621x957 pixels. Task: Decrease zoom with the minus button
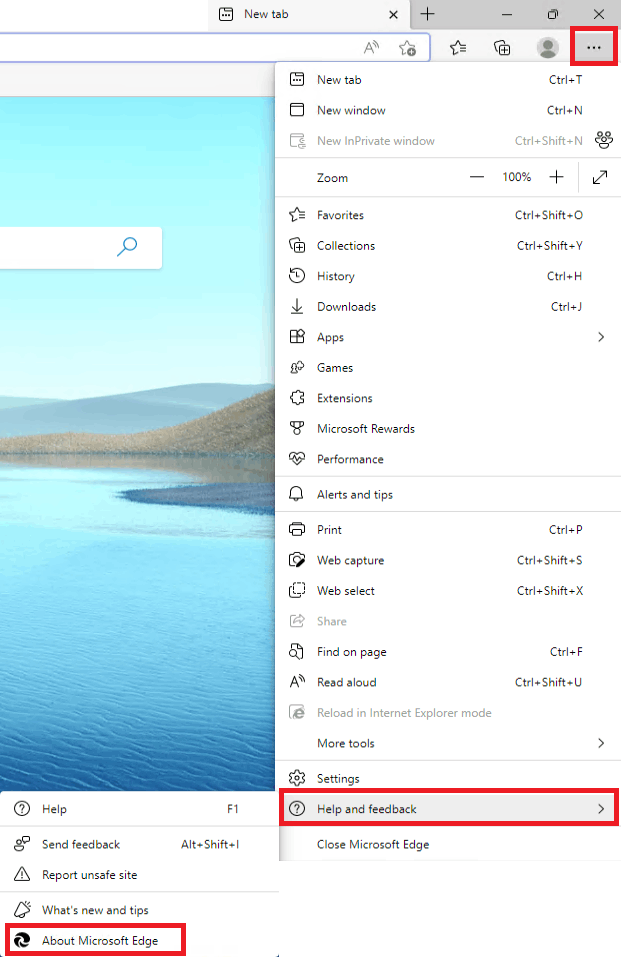click(477, 177)
